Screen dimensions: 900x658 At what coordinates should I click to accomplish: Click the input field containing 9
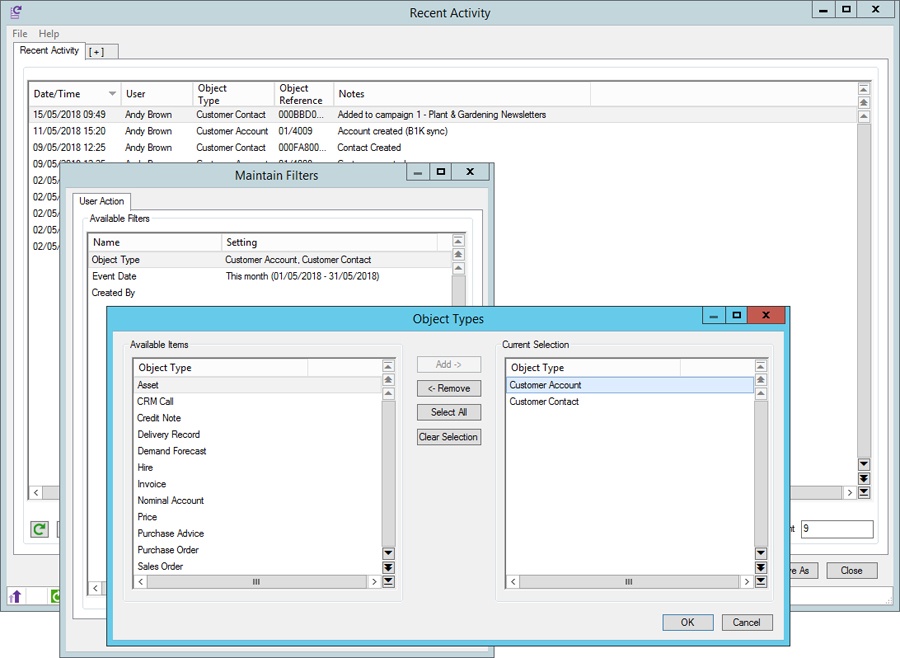coord(837,529)
